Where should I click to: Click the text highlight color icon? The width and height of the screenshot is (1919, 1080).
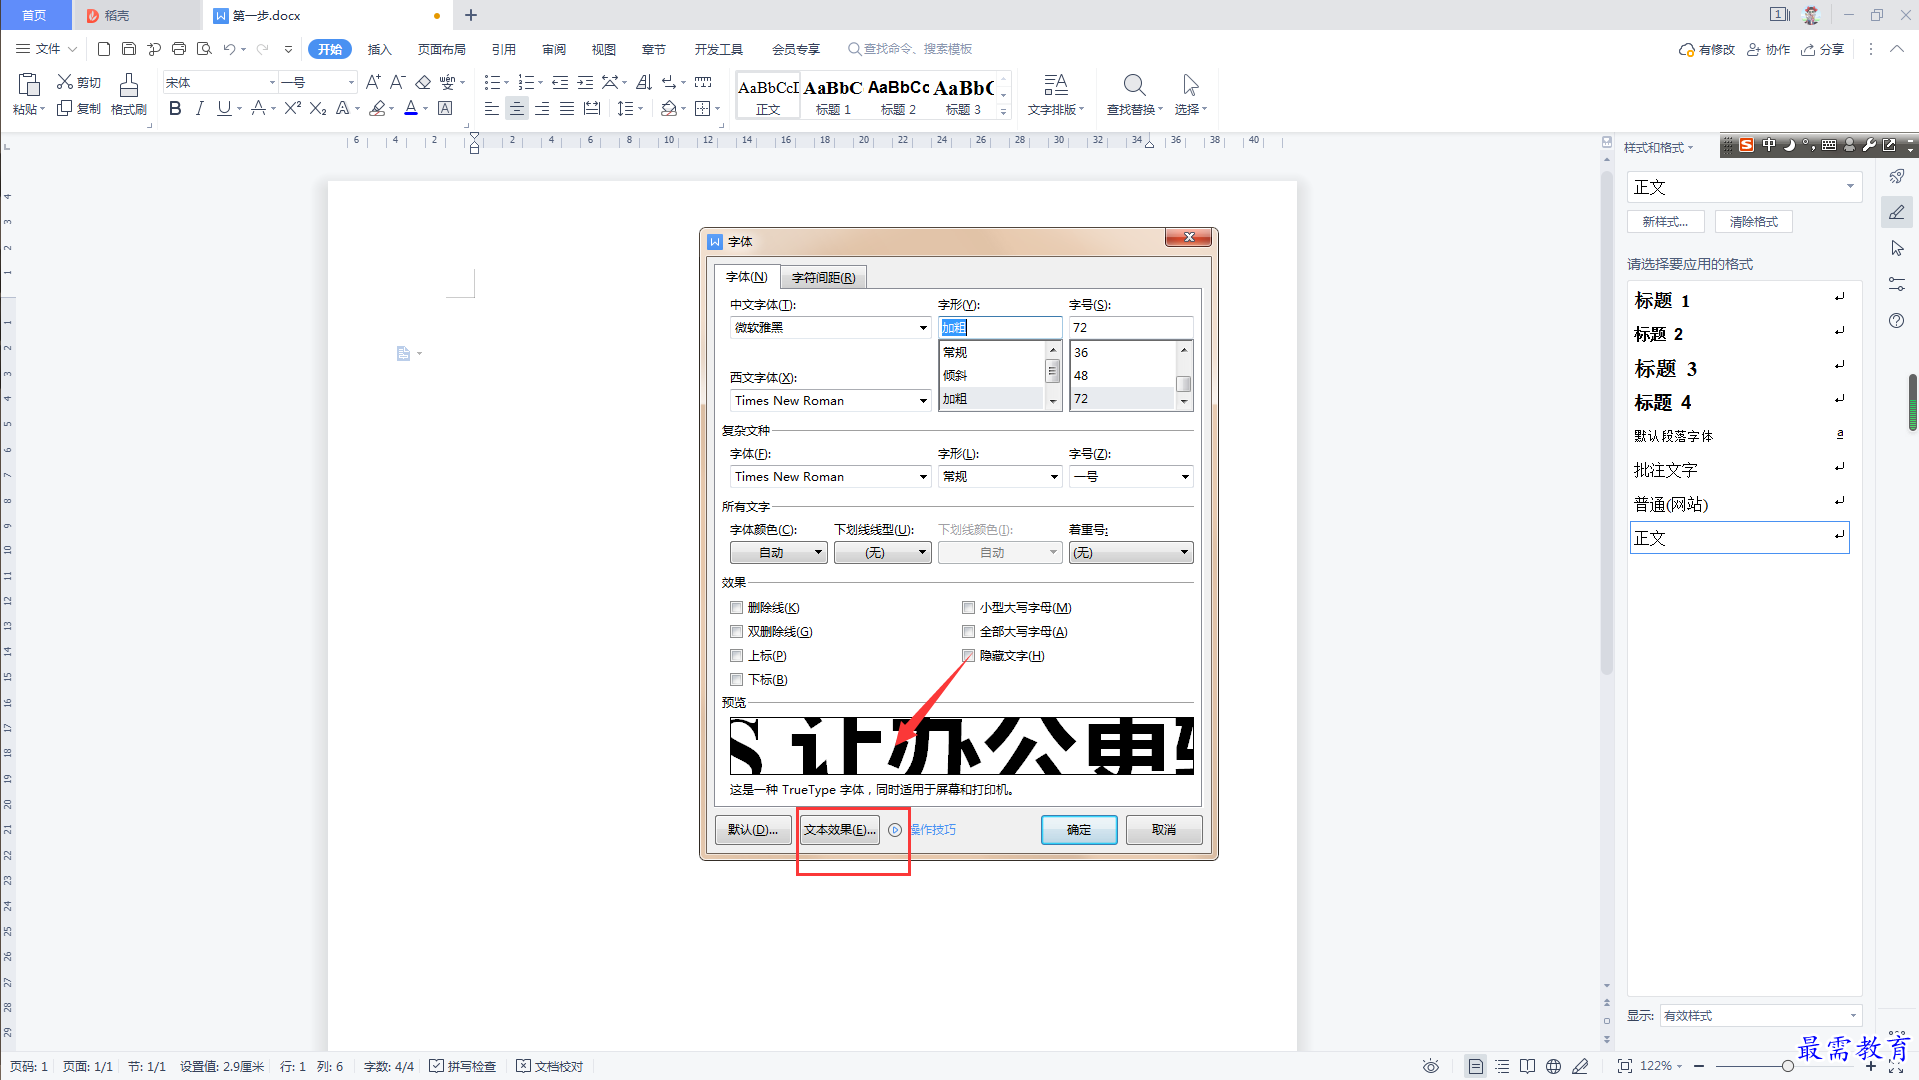(x=377, y=108)
